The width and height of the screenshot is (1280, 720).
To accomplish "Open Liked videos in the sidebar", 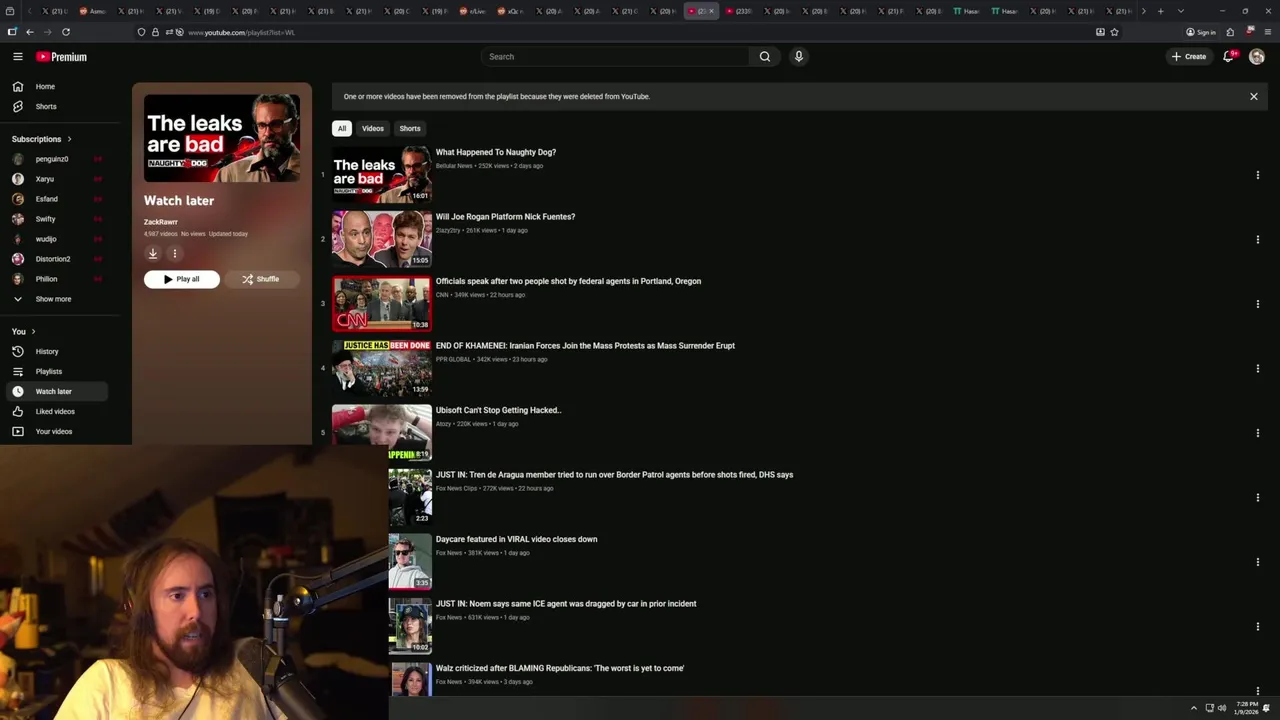I will tap(56, 412).
